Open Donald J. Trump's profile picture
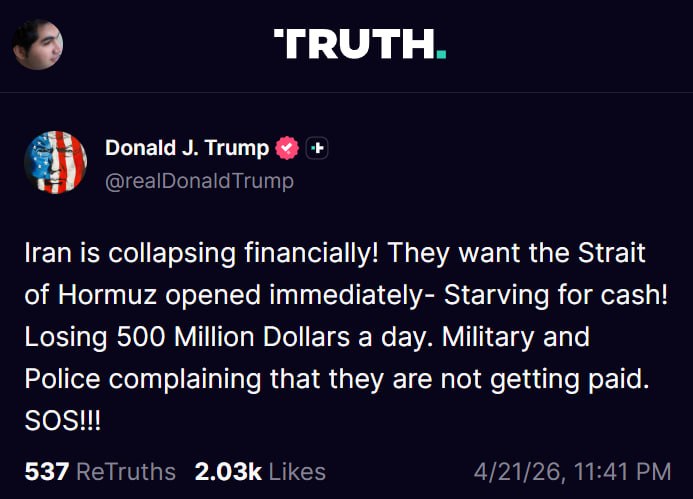 [55, 162]
